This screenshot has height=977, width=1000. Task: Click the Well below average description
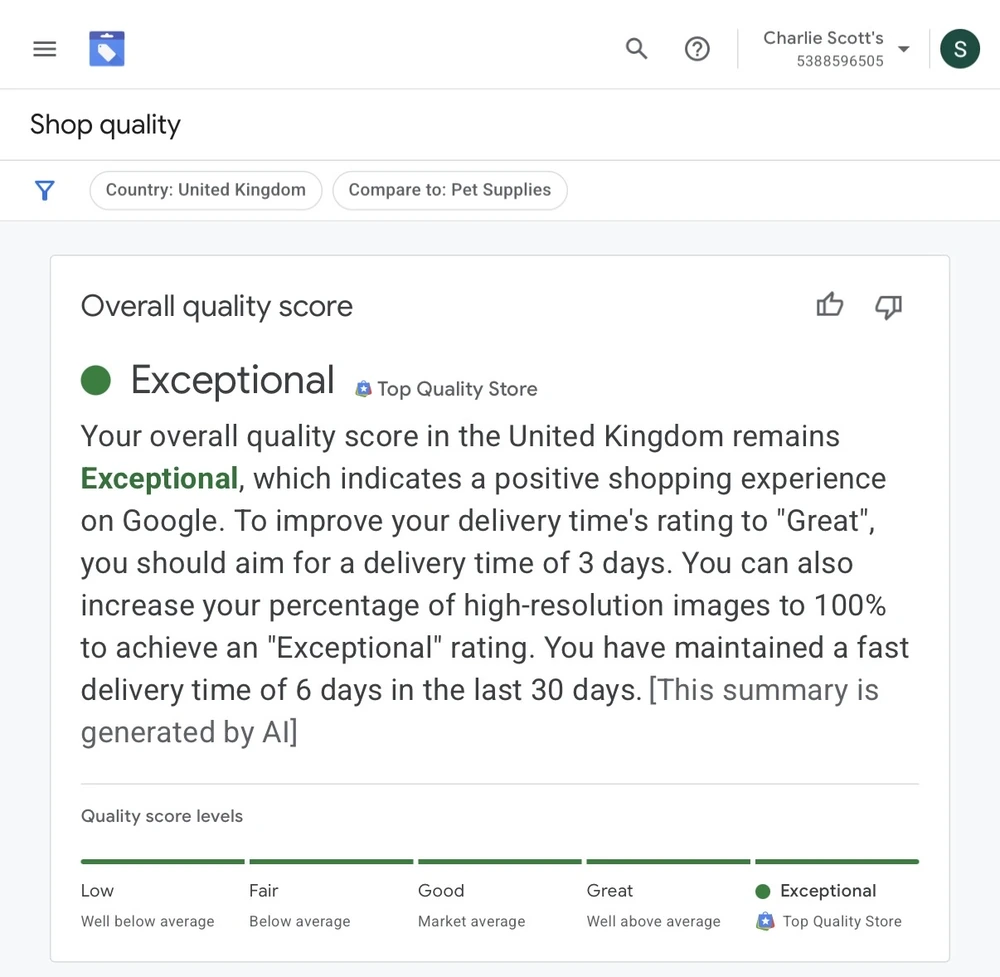pyautogui.click(x=147, y=921)
